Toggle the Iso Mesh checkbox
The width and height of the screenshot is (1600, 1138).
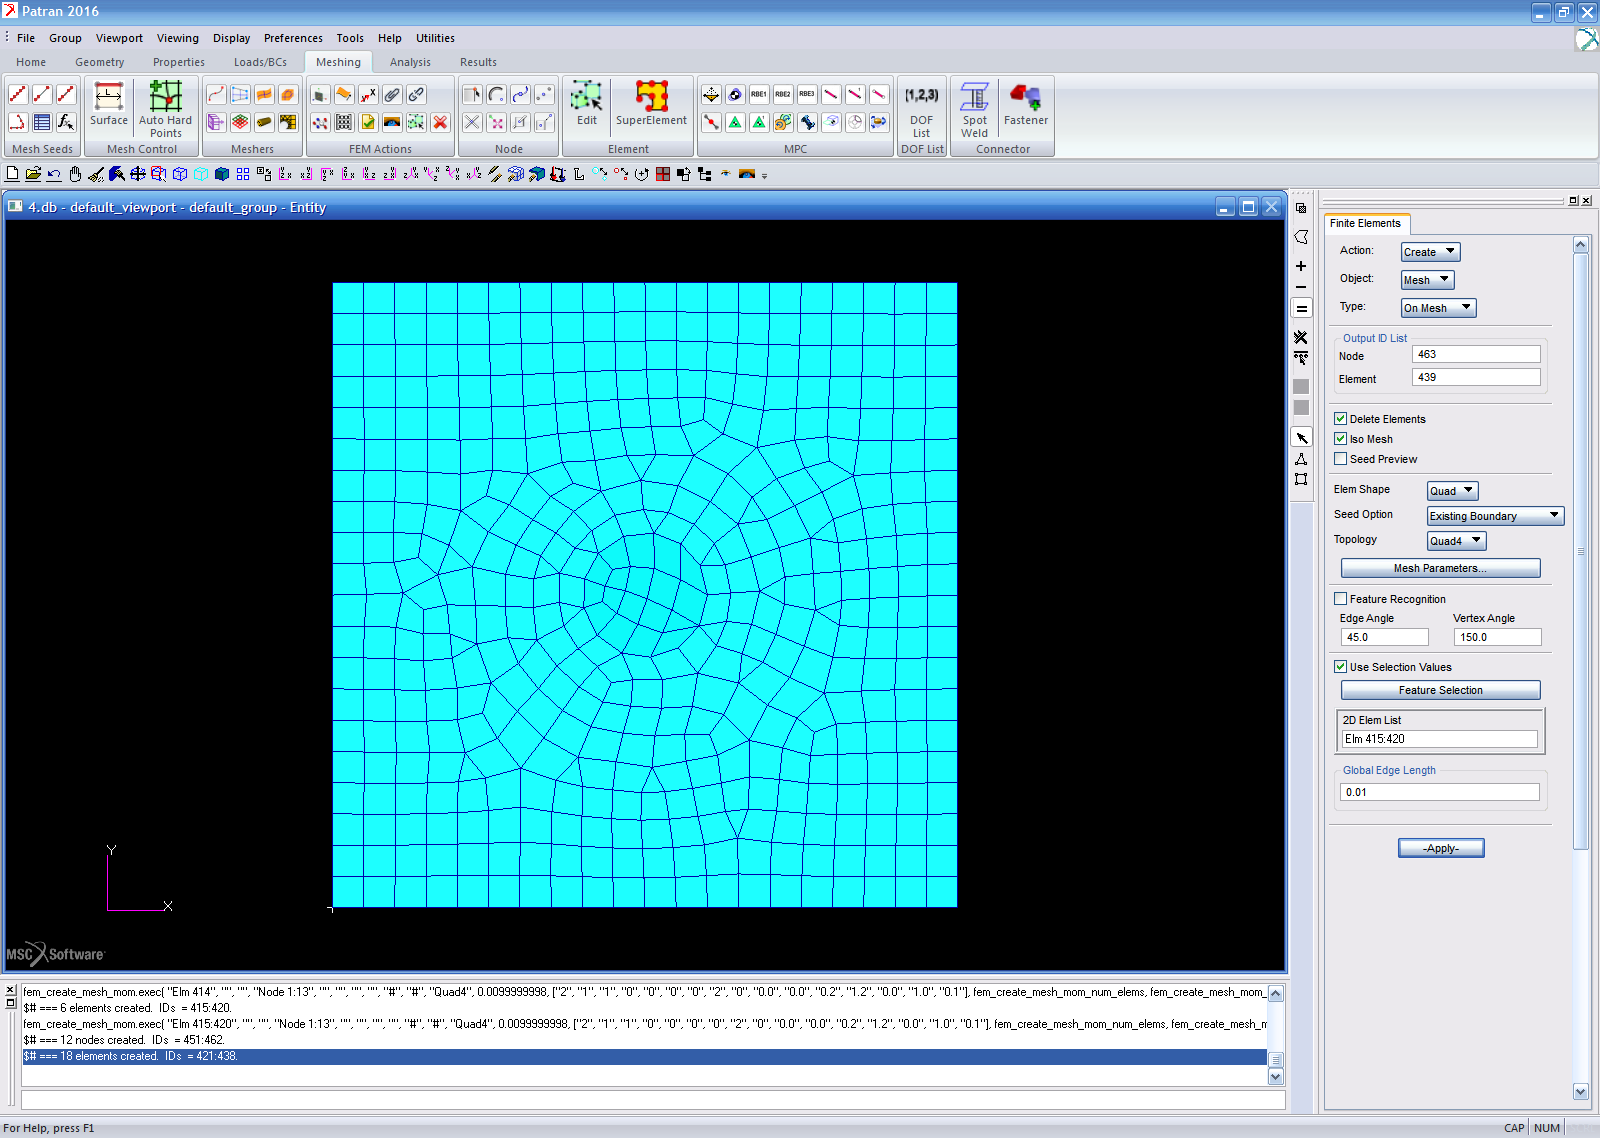pyautogui.click(x=1340, y=439)
